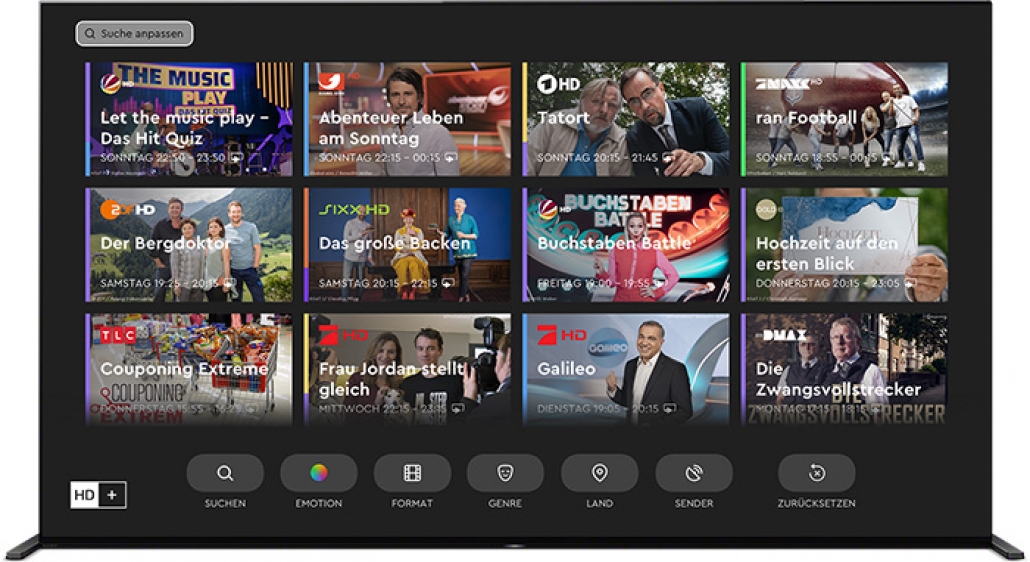
Task: Click the TLC logo on Couponing Extreme
Action: [x=118, y=335]
